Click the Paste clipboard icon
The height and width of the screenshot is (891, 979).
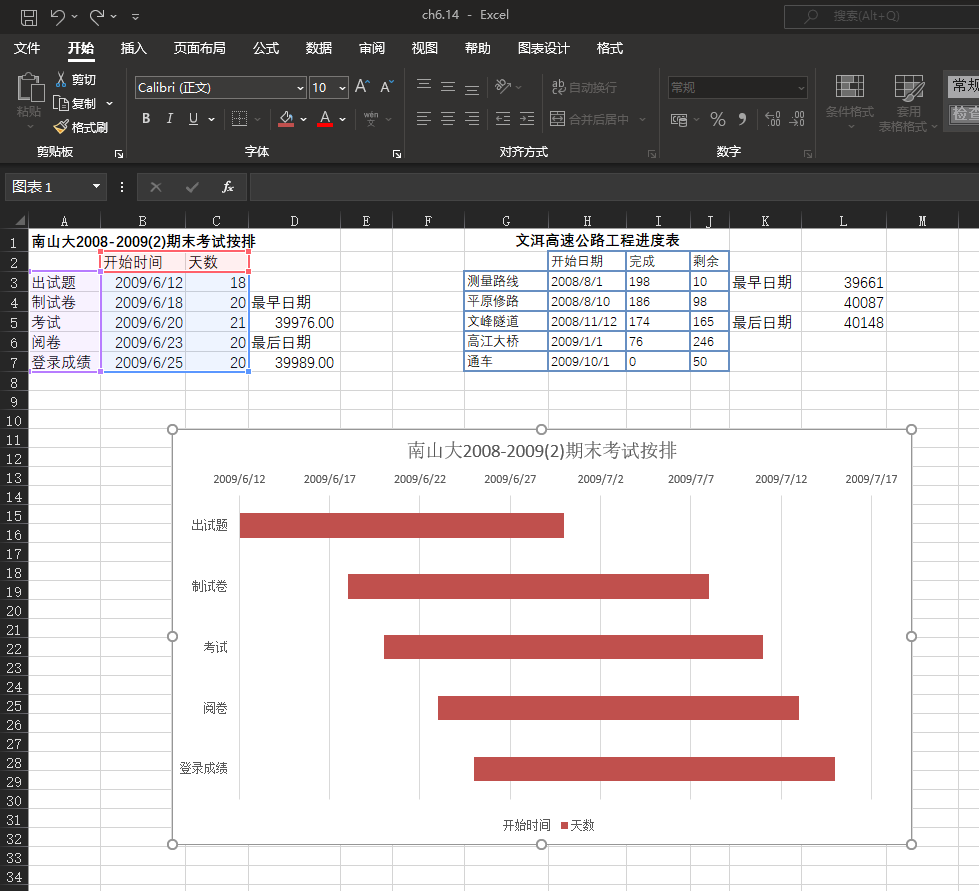click(29, 87)
